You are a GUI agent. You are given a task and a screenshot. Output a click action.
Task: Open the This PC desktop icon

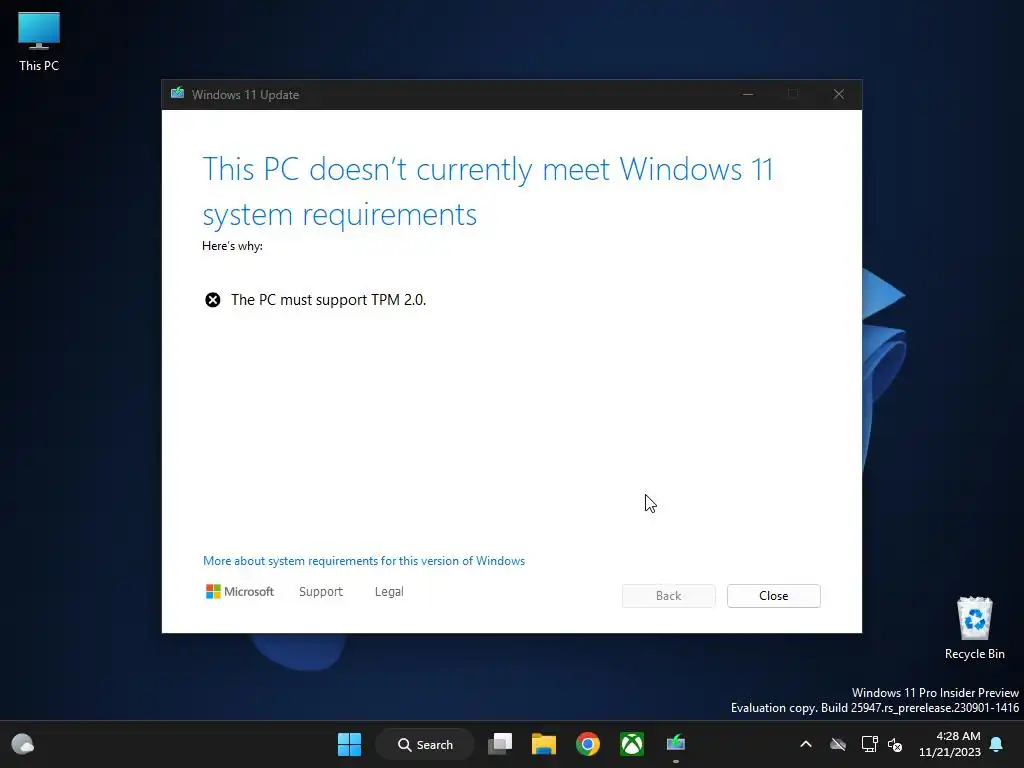tap(39, 41)
